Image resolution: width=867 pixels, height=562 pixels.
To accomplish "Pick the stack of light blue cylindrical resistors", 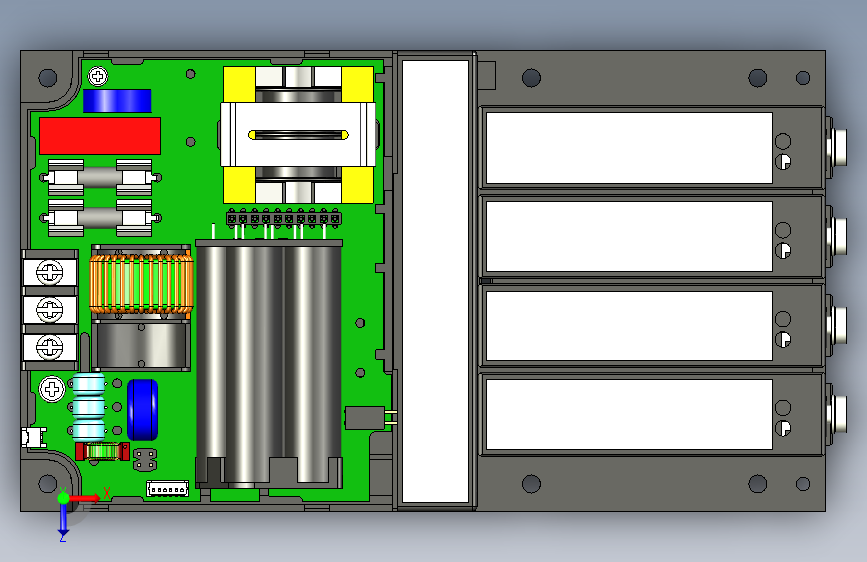I will 88,407.
